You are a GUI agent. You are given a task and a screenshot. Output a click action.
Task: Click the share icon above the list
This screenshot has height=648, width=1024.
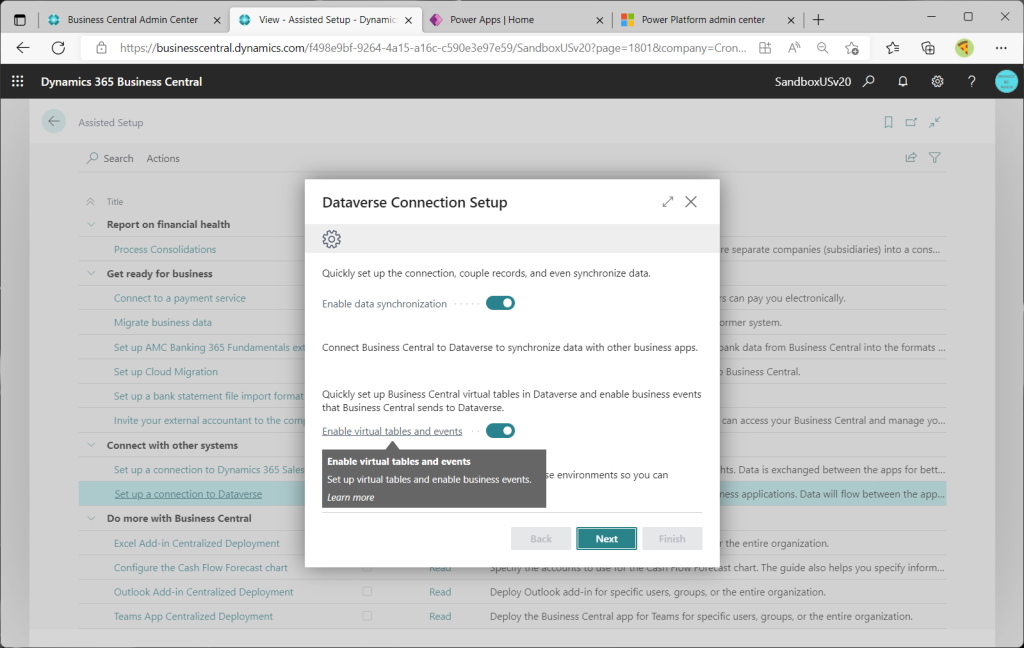click(911, 157)
